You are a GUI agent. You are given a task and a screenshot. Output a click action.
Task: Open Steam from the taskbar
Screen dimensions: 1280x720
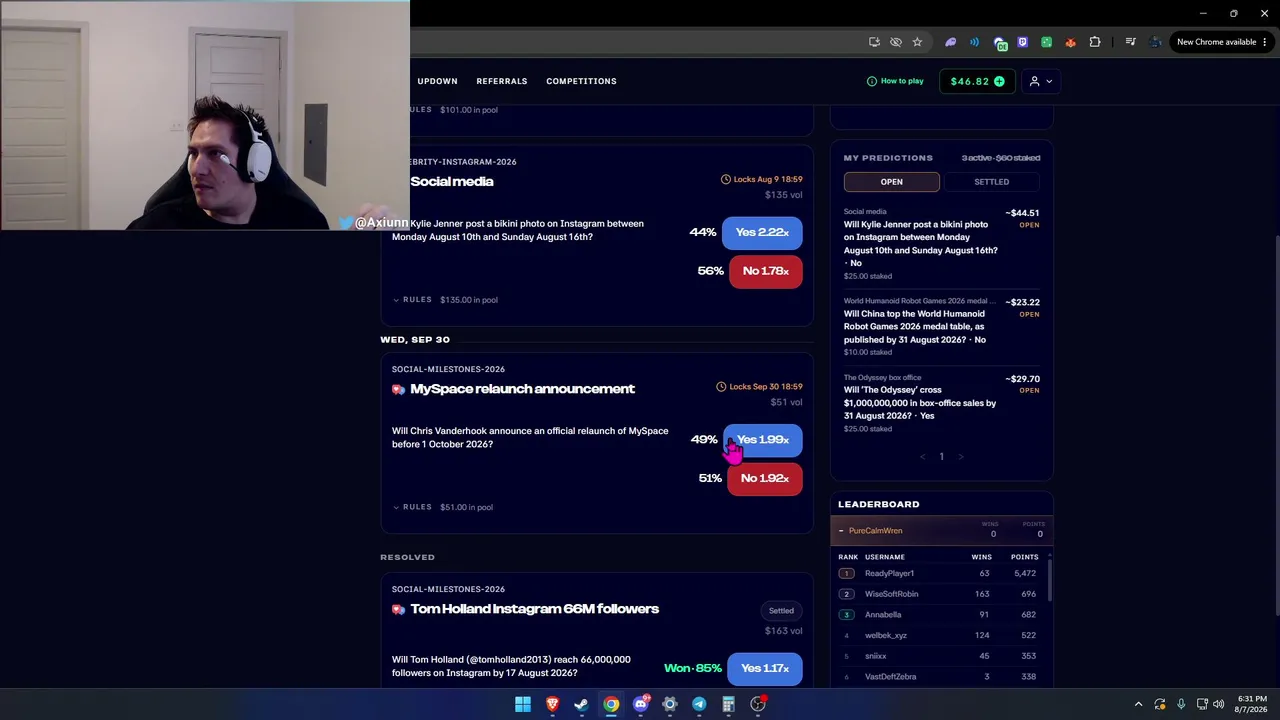[581, 705]
